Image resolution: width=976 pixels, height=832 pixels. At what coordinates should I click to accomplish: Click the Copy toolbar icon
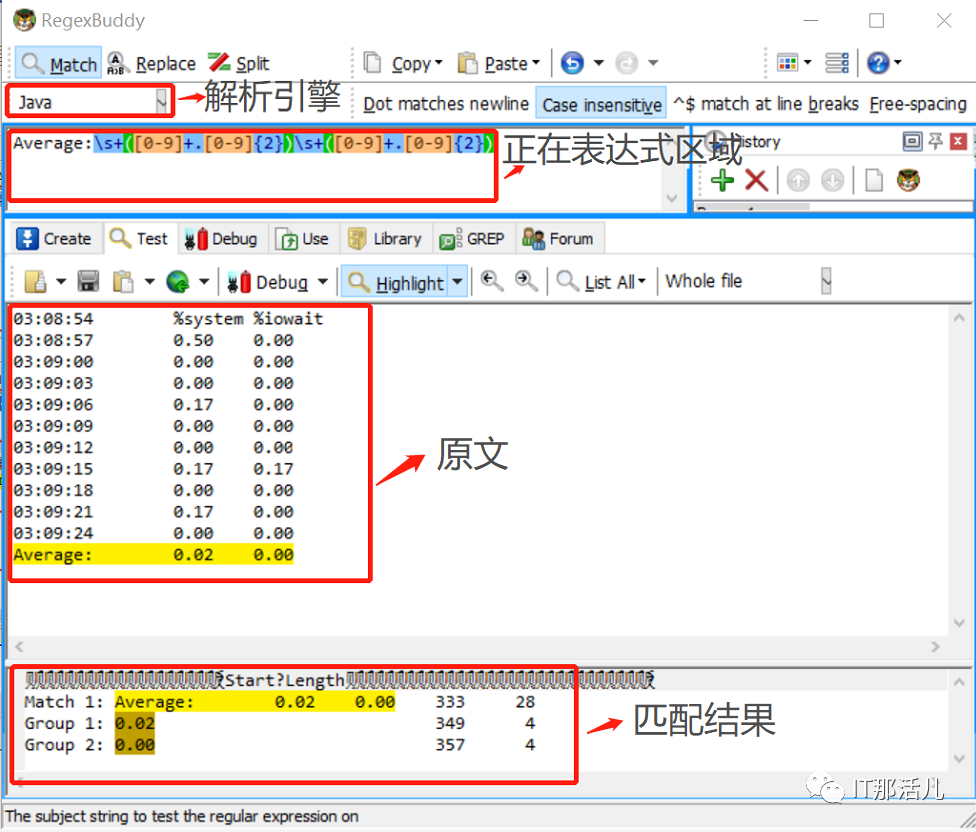click(x=372, y=63)
